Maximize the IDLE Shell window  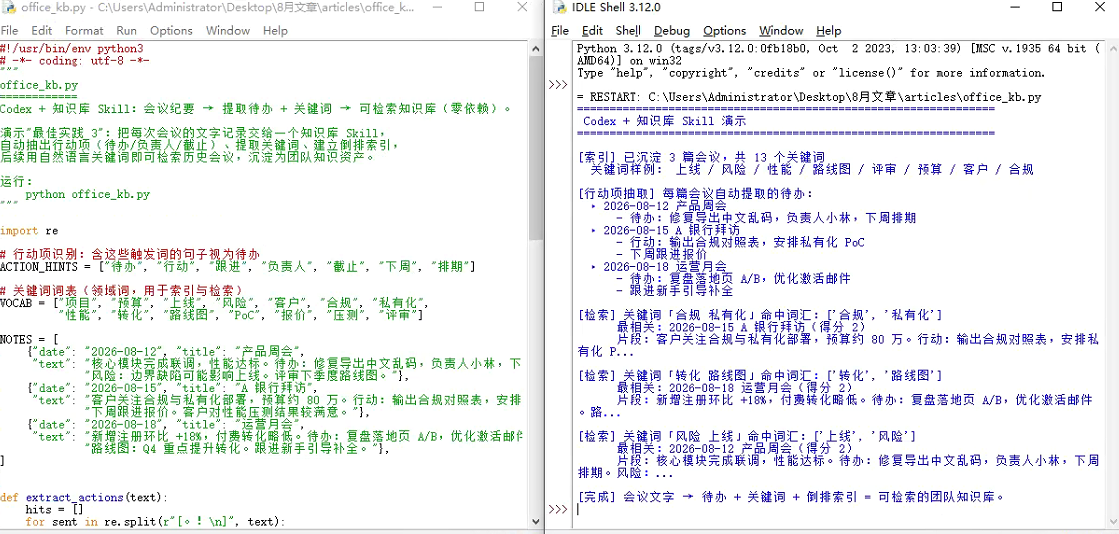tap(1058, 7)
